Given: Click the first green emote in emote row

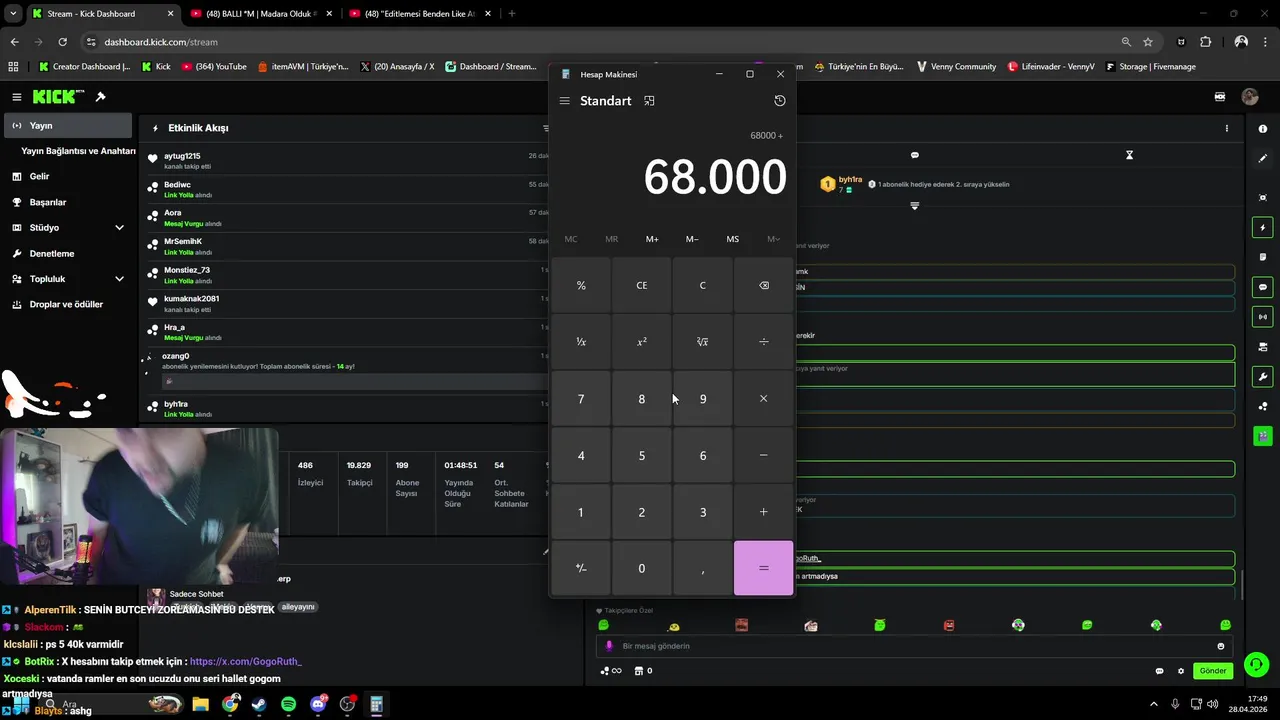Looking at the screenshot, I should pos(603,625).
